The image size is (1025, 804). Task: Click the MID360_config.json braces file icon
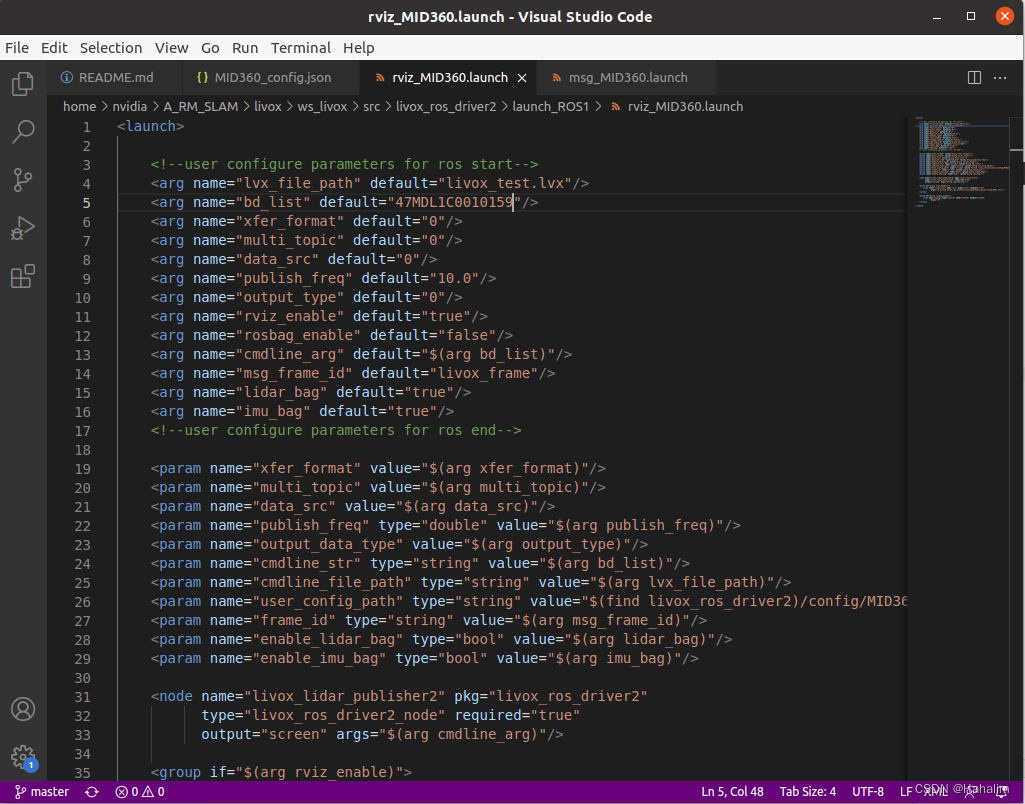[203, 78]
